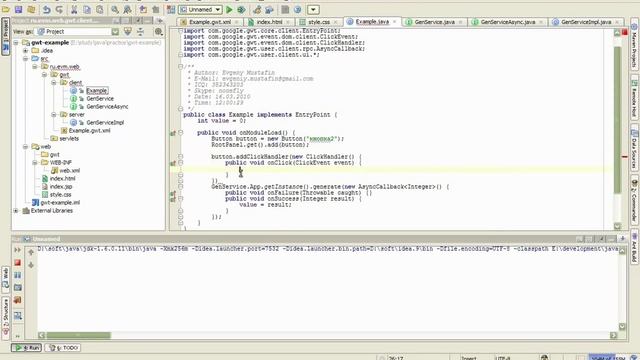
Task: Click the Copy icon in the toolbar
Action: (x=87, y=9)
